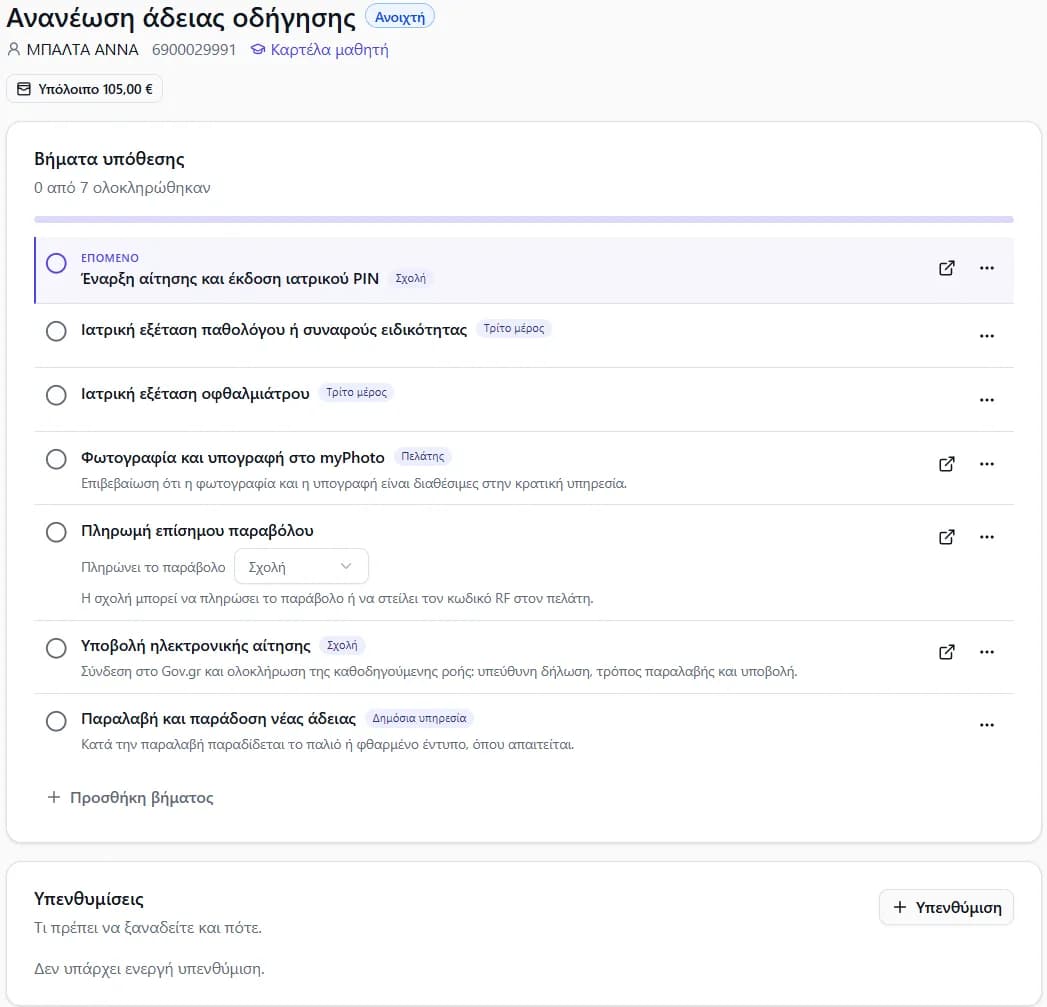Add a new step with Προσθήκη βήματος

130,797
